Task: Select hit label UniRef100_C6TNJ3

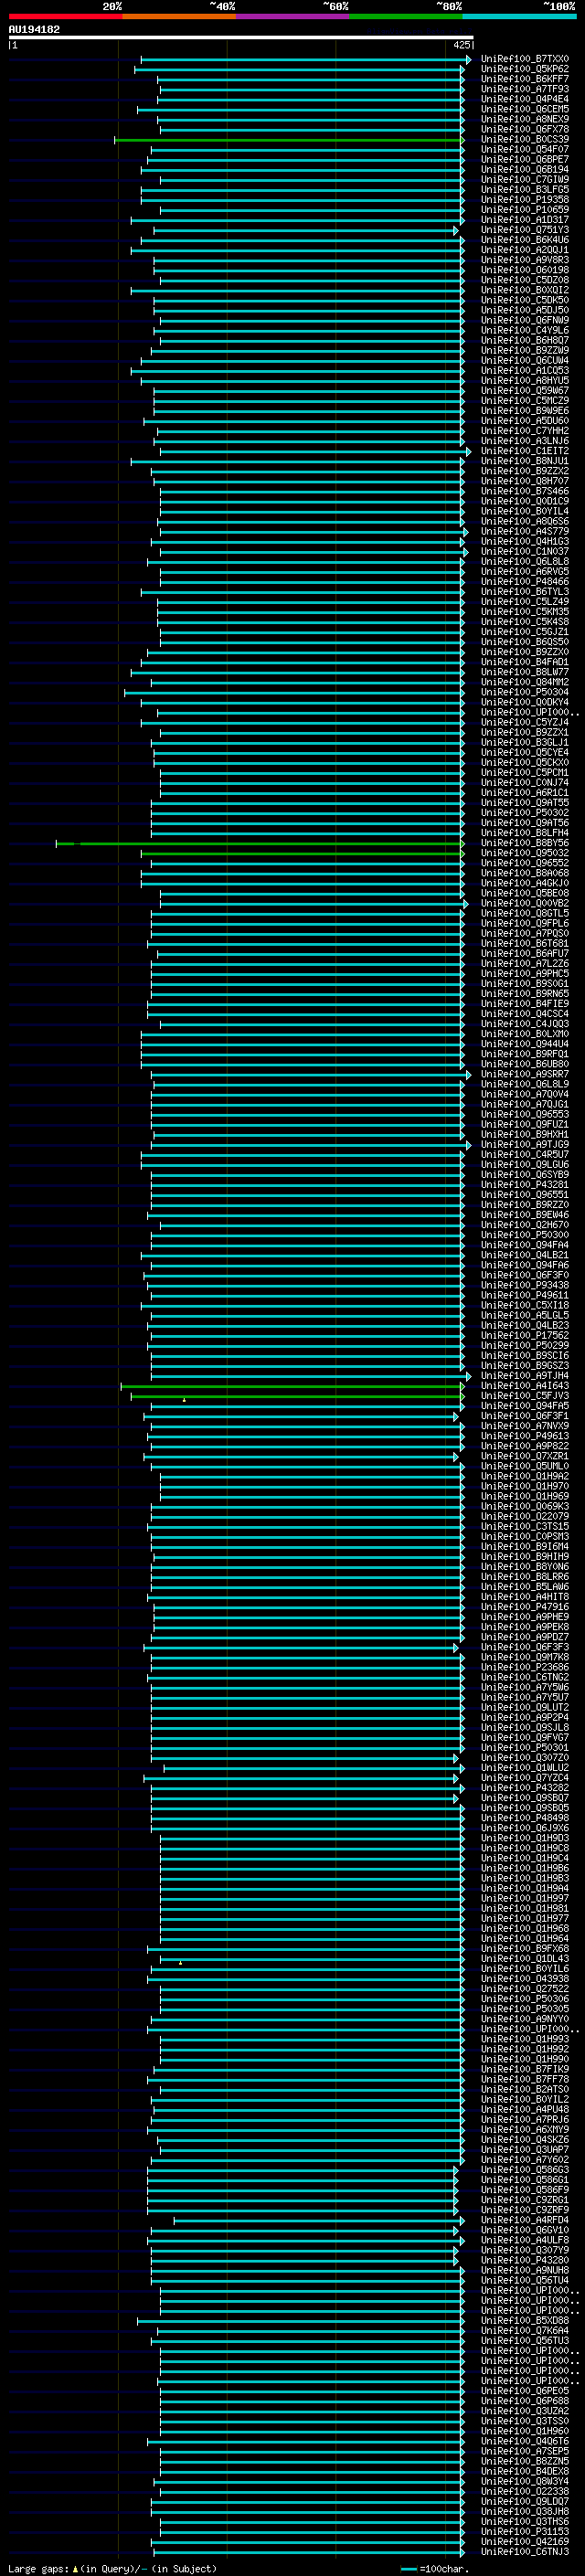Action: coord(524,2551)
